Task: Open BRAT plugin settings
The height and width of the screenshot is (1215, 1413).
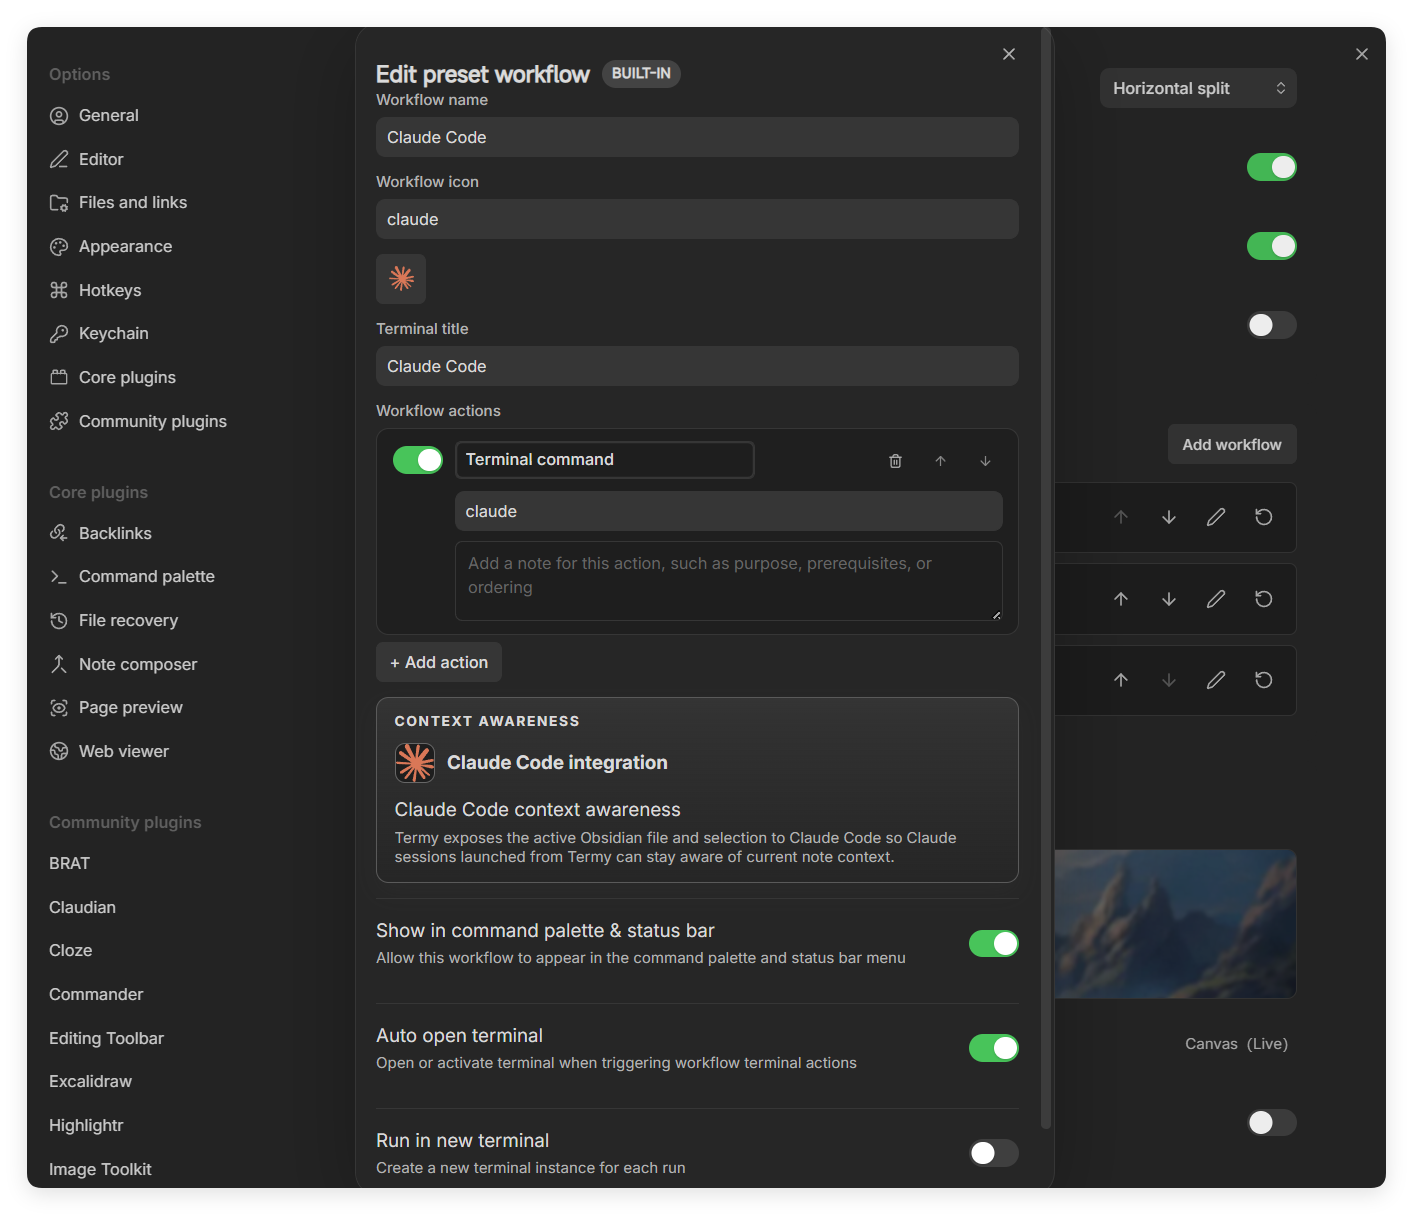Action: point(69,864)
